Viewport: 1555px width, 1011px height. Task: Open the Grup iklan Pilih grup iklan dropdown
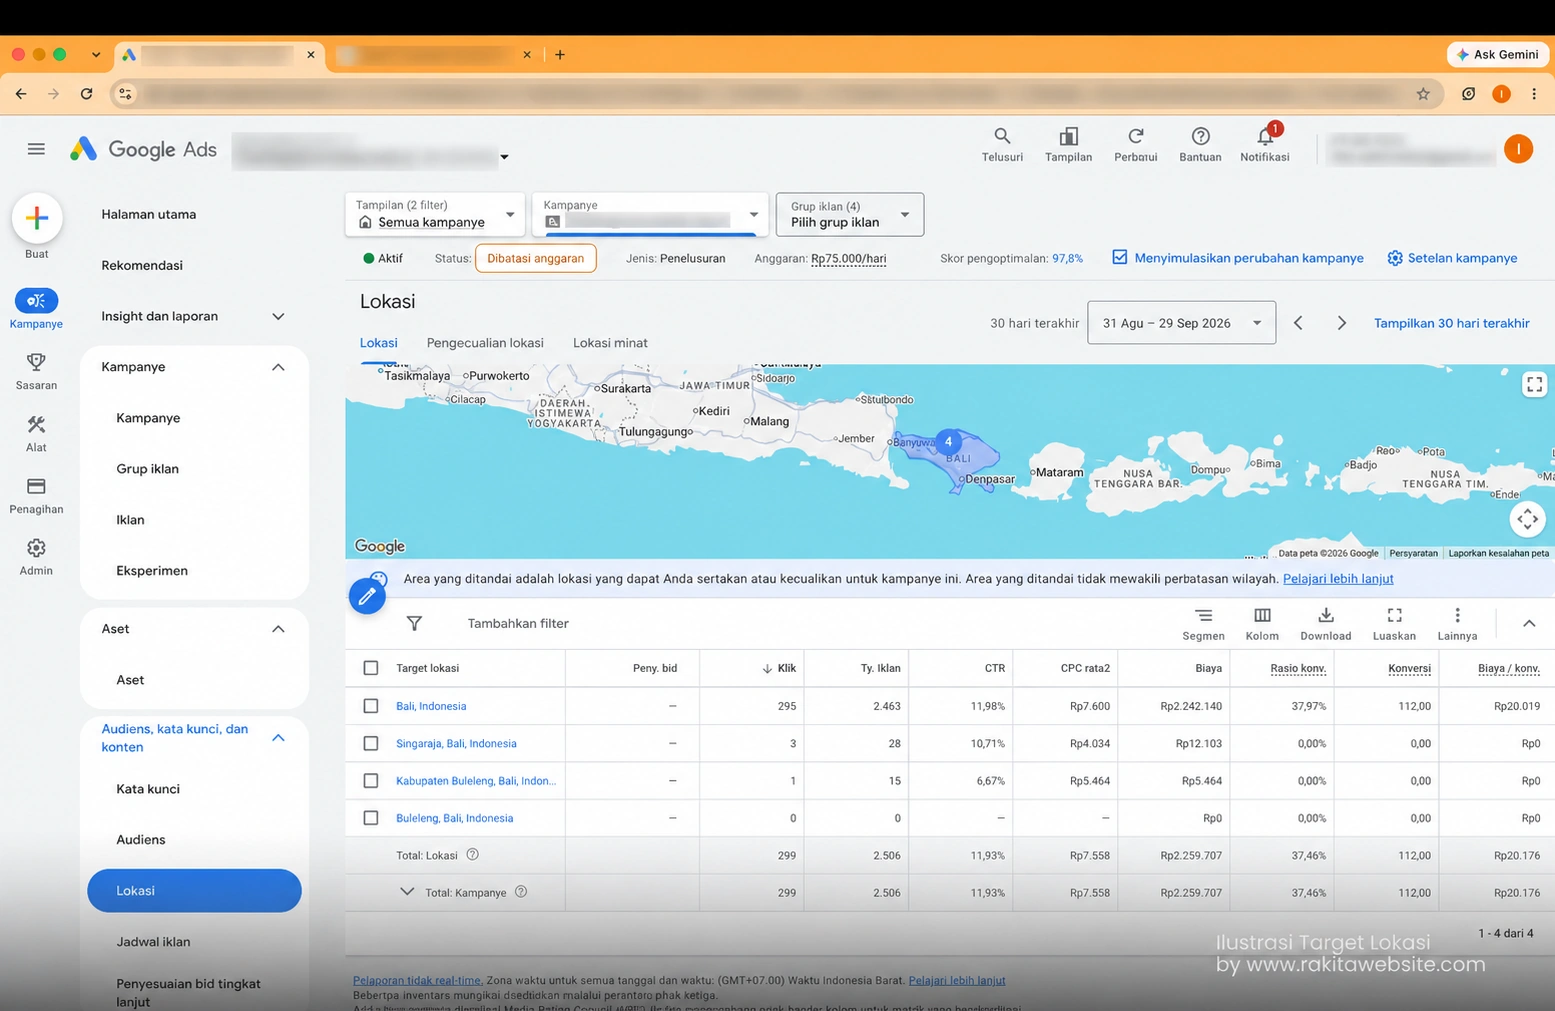point(849,214)
